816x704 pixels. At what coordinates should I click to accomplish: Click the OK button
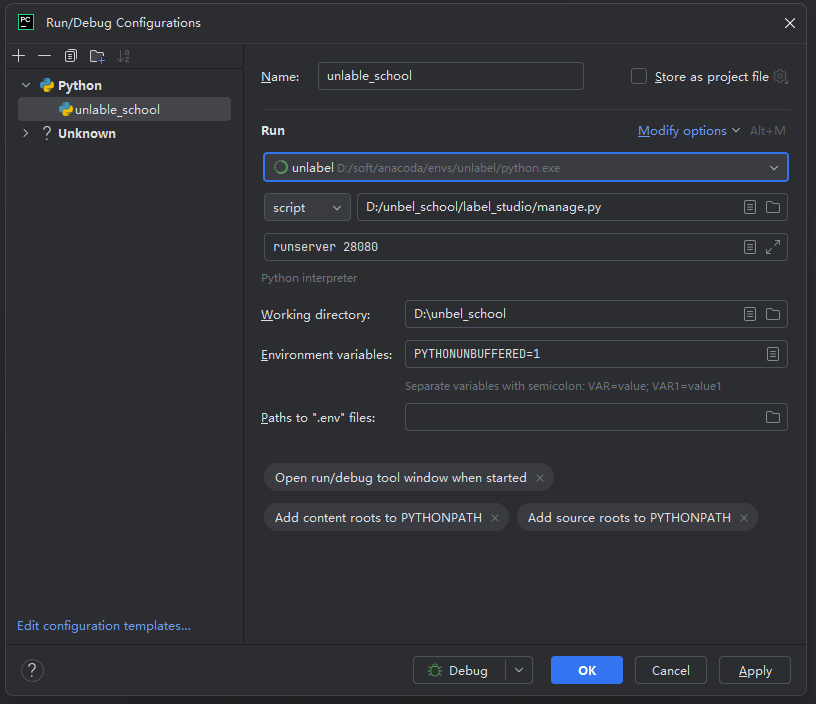586,670
